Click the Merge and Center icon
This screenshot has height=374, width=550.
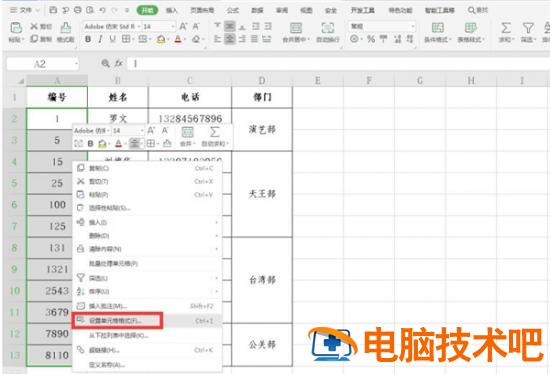click(x=296, y=27)
